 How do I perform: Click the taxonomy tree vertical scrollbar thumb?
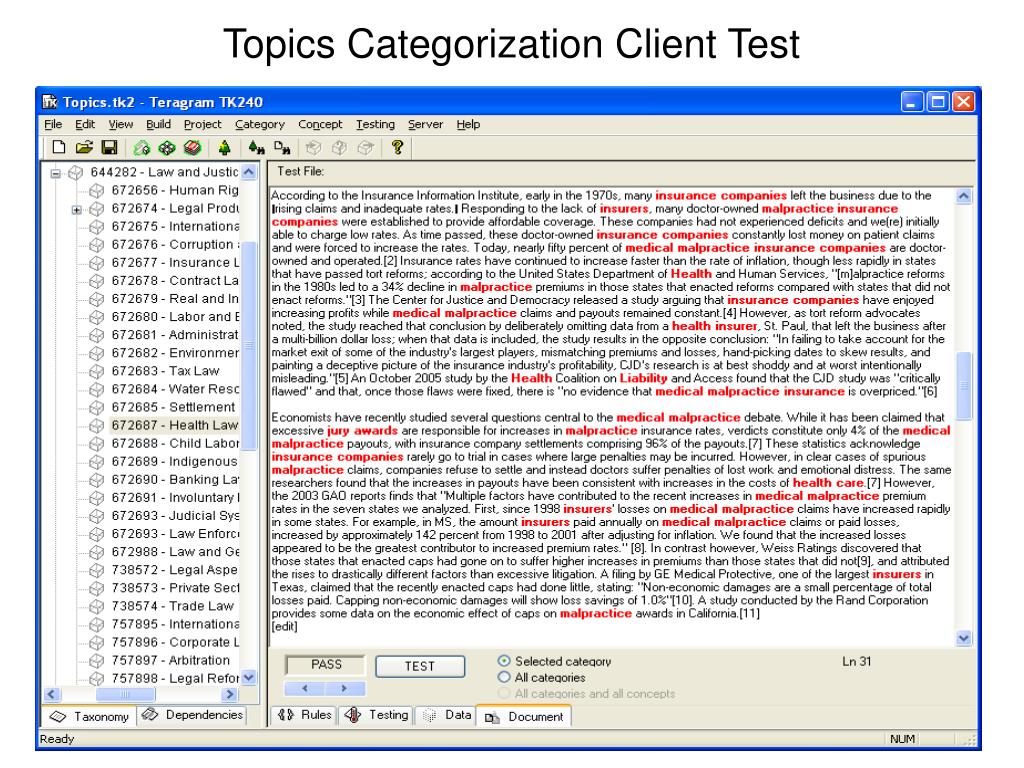coord(249,345)
